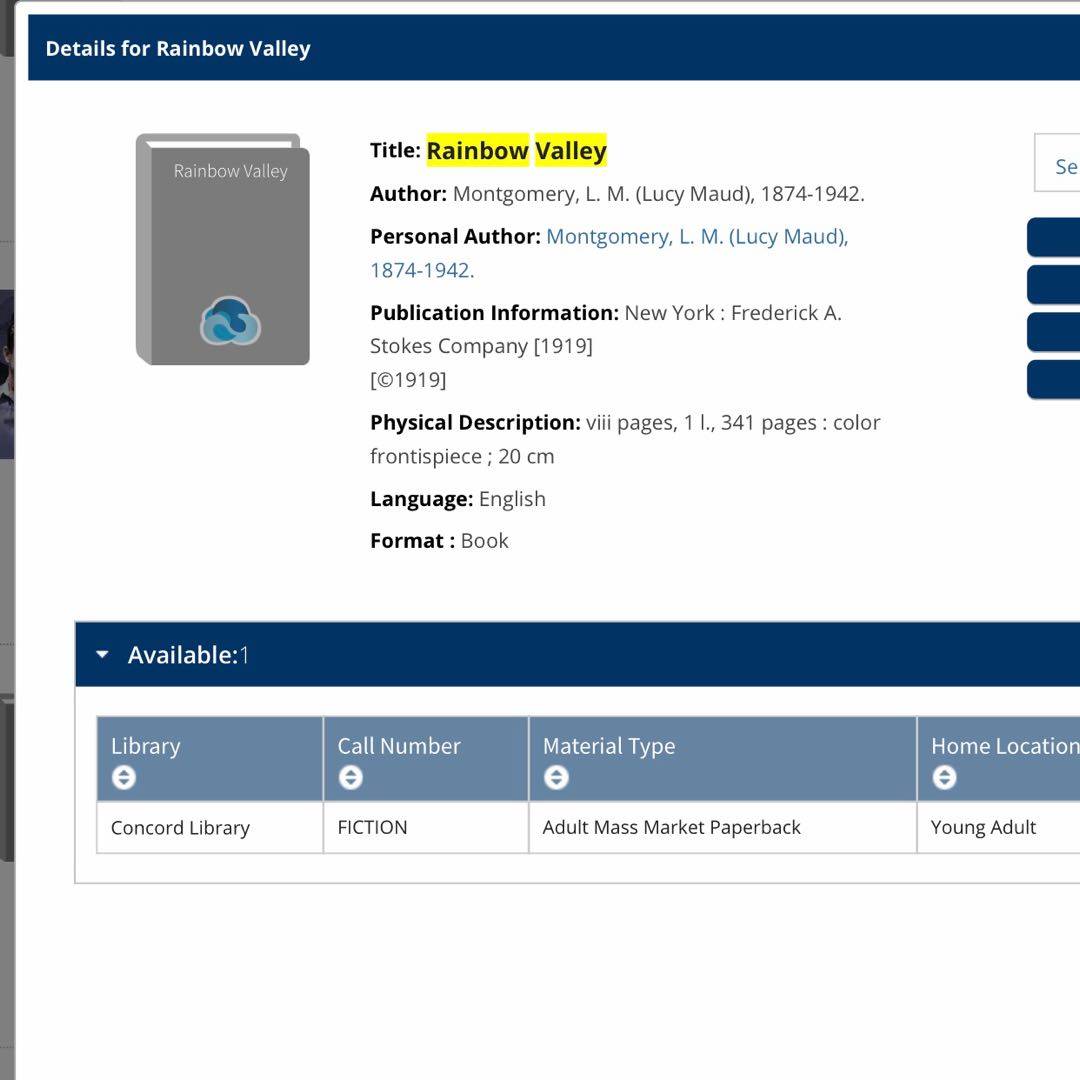Sort by Material Type using its arrow icon
1080x1080 pixels.
tap(556, 777)
